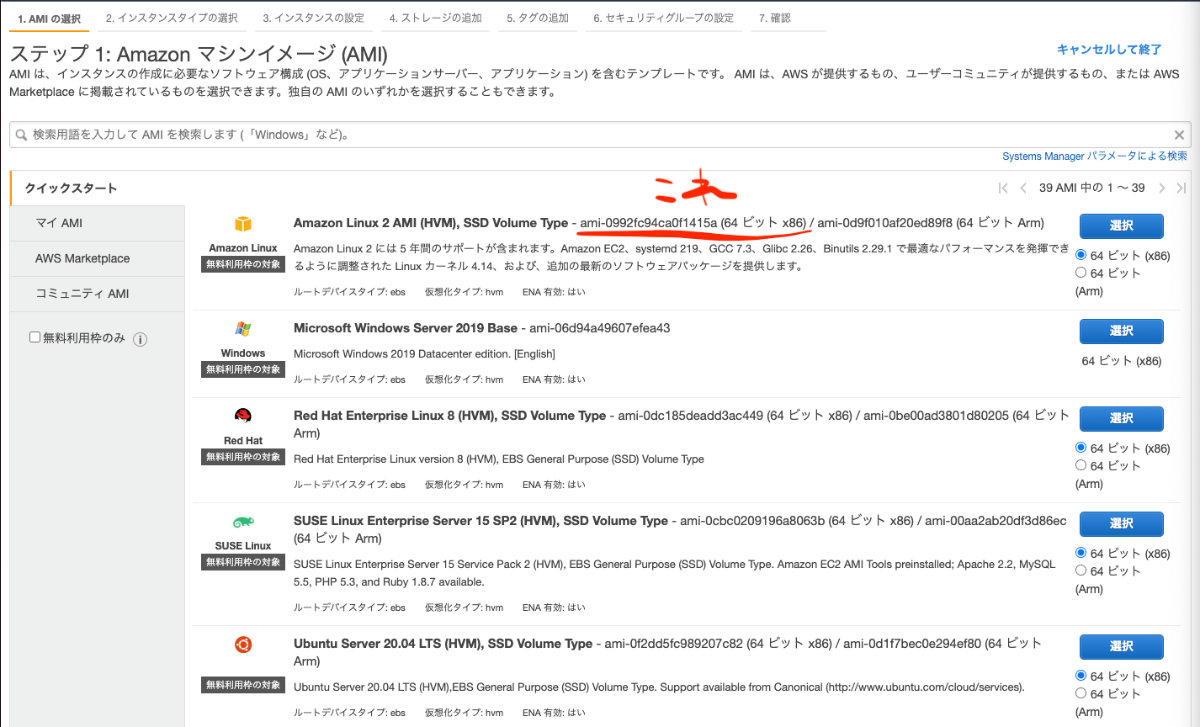Go to first page of AMI list

tap(1003, 188)
